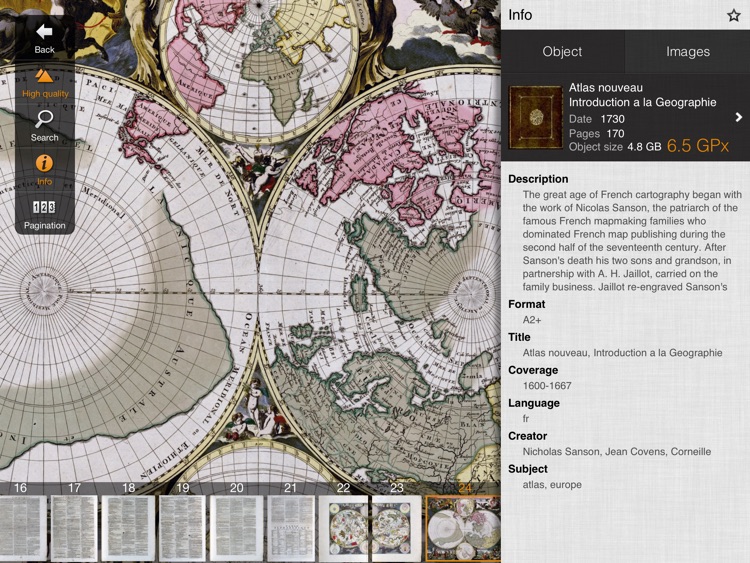Viewport: 750px width, 563px height.
Task: Toggle High quality mode
Action: click(x=45, y=84)
